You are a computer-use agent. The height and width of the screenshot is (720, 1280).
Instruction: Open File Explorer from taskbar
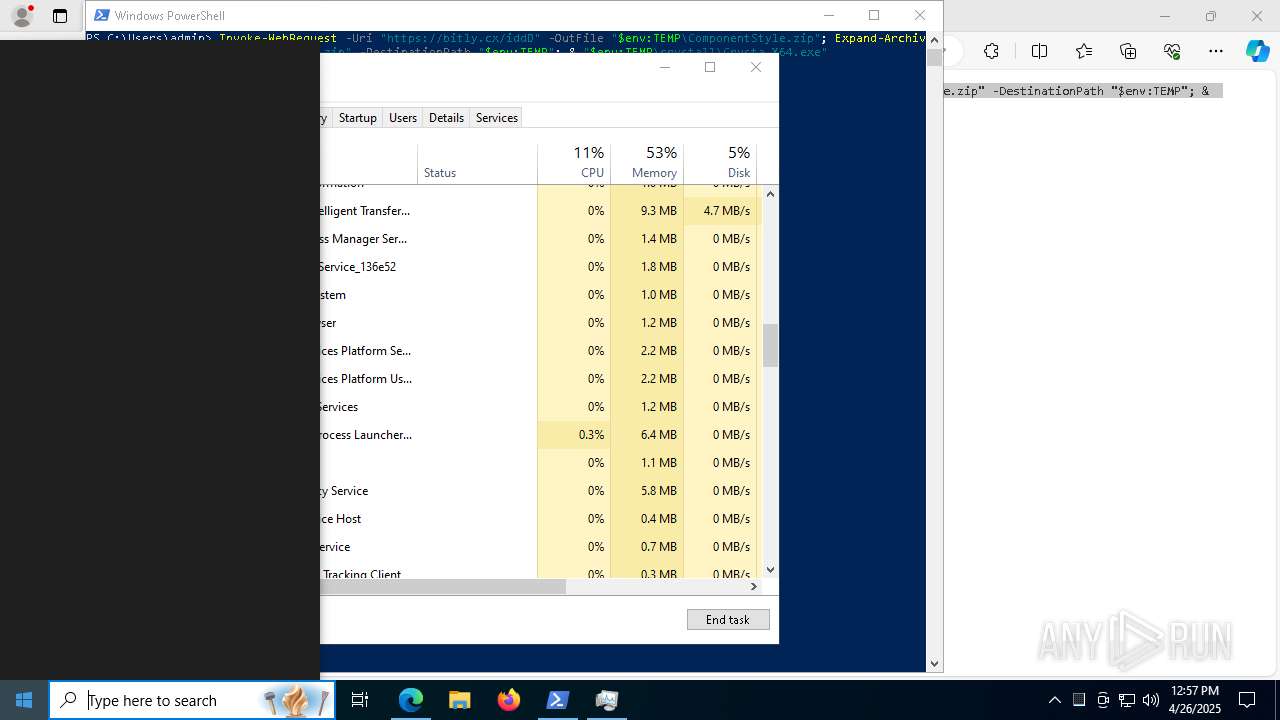459,700
